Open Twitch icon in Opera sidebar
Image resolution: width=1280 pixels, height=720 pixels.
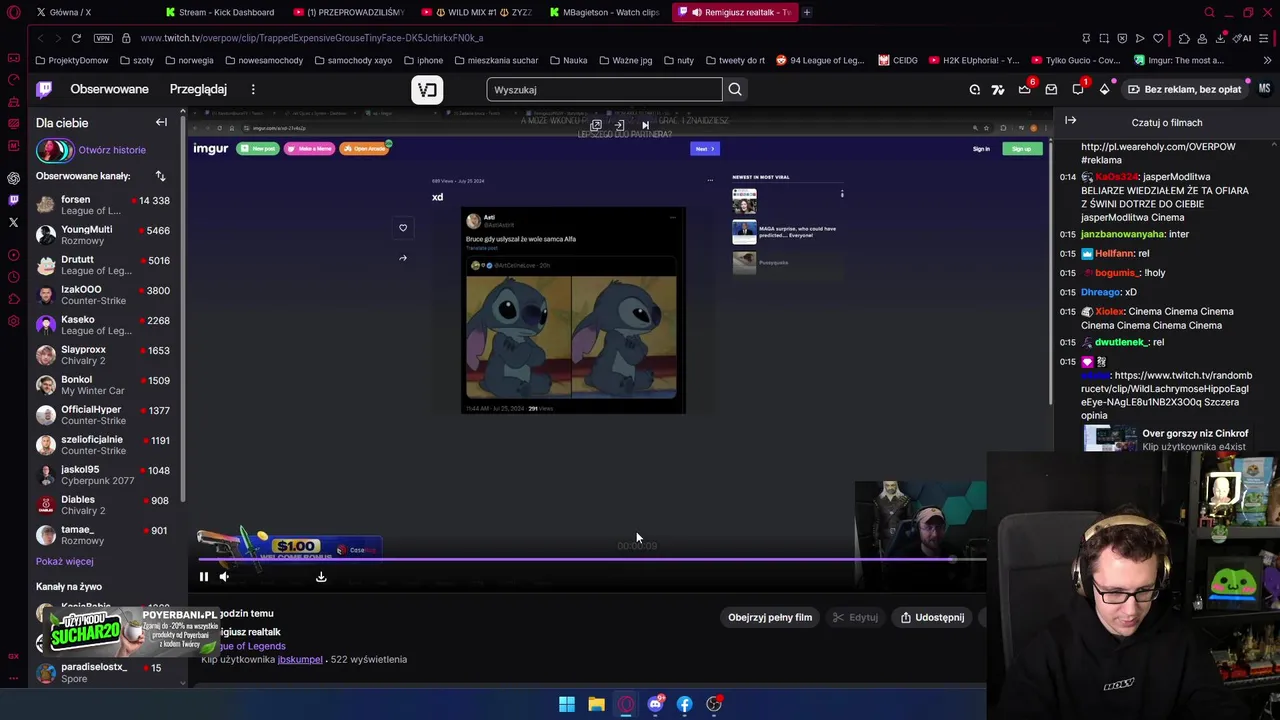[13, 200]
